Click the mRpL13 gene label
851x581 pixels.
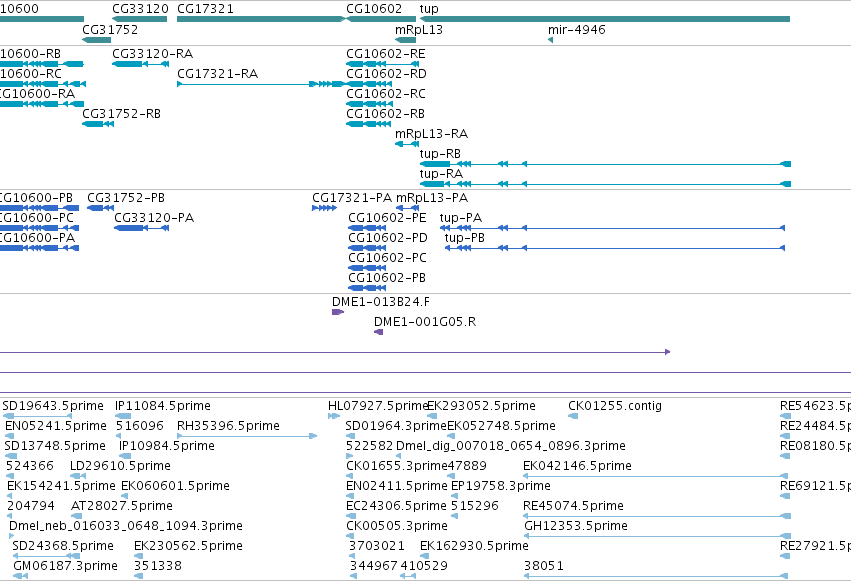click(x=419, y=30)
